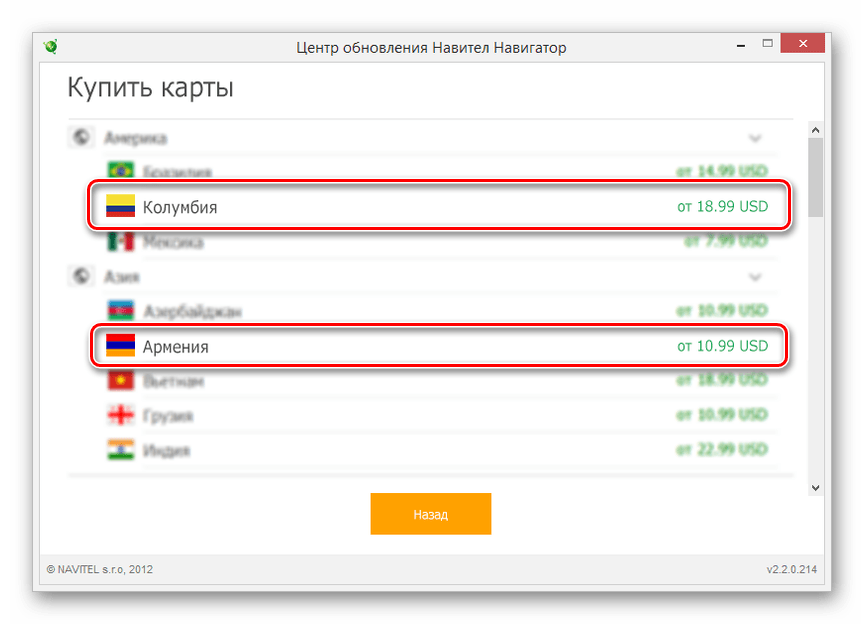The width and height of the screenshot is (864, 624).
Task: Click the Бразилия price от 14.99 USD
Action: (x=722, y=171)
